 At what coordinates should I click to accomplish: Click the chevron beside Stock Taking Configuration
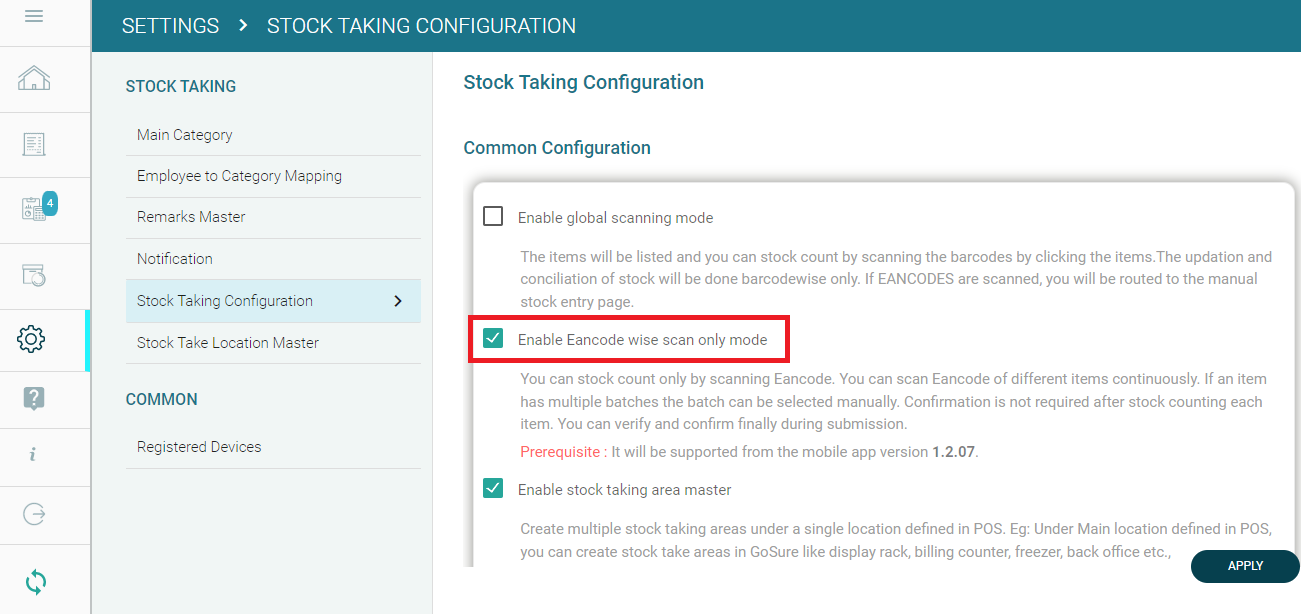[398, 301]
